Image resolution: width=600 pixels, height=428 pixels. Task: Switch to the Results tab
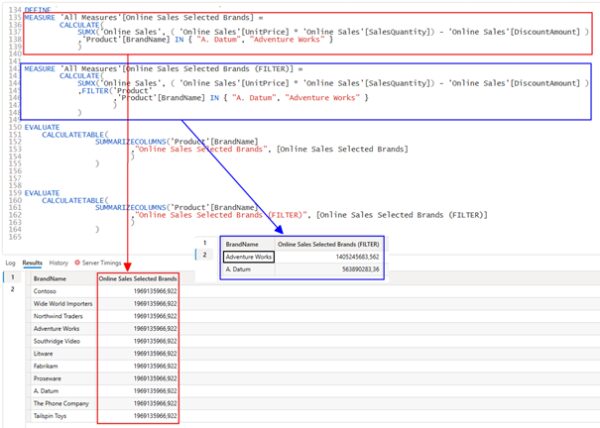pyautogui.click(x=32, y=262)
